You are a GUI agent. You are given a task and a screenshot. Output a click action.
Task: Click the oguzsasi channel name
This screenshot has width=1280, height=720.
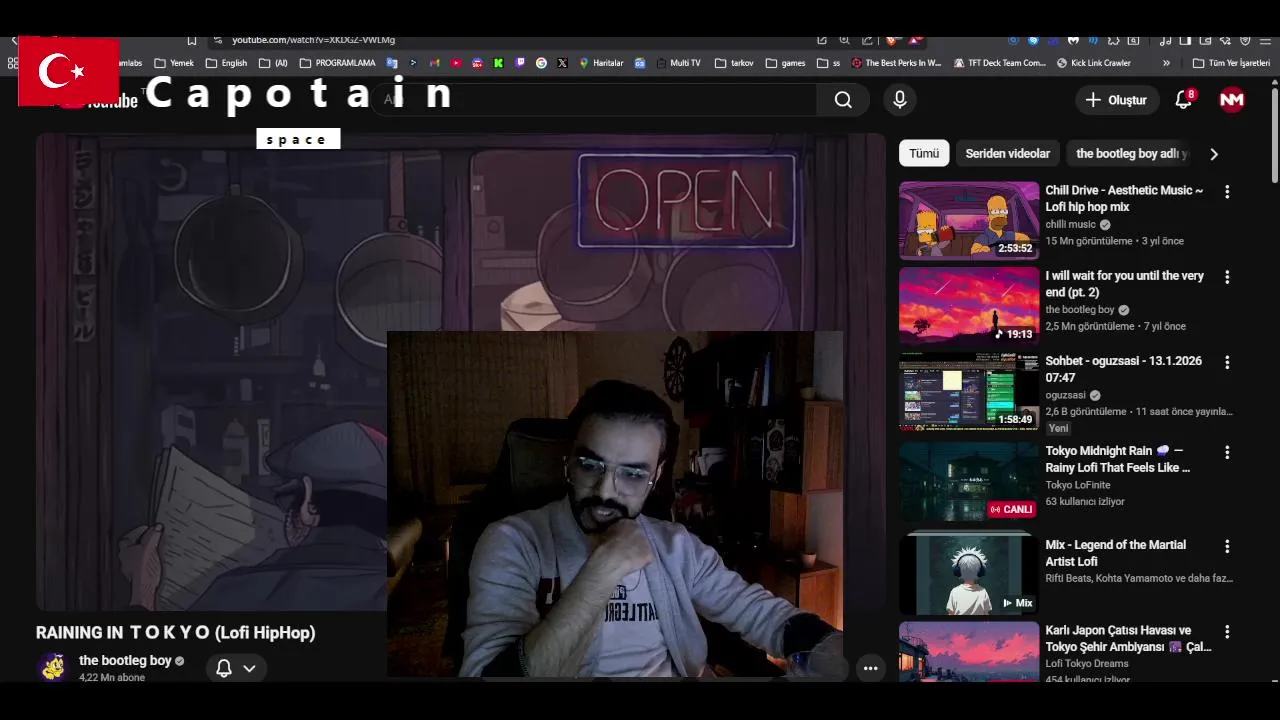(1066, 395)
